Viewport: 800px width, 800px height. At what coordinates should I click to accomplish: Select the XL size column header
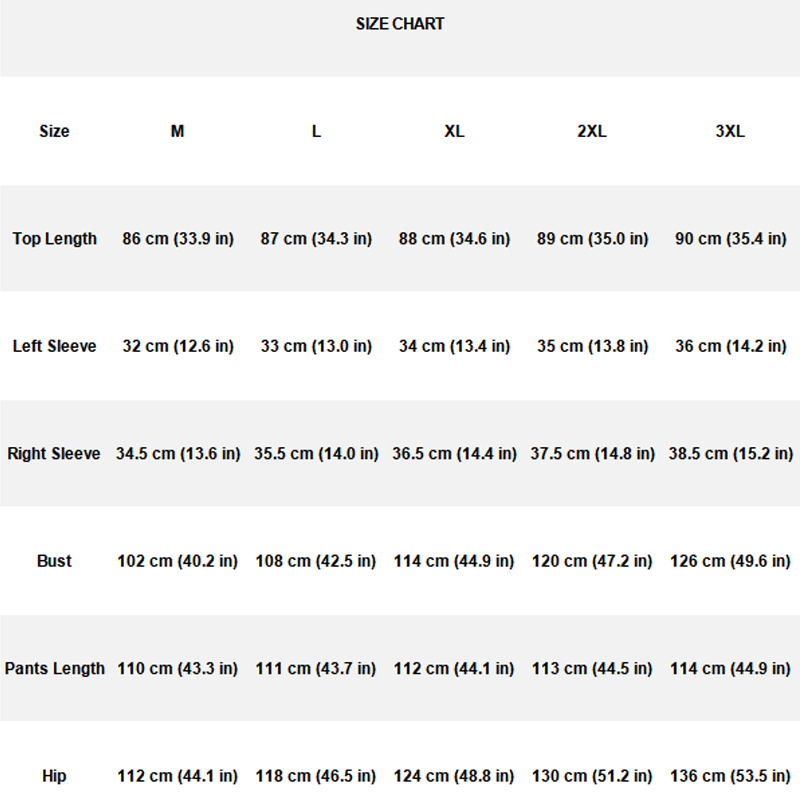click(x=454, y=131)
